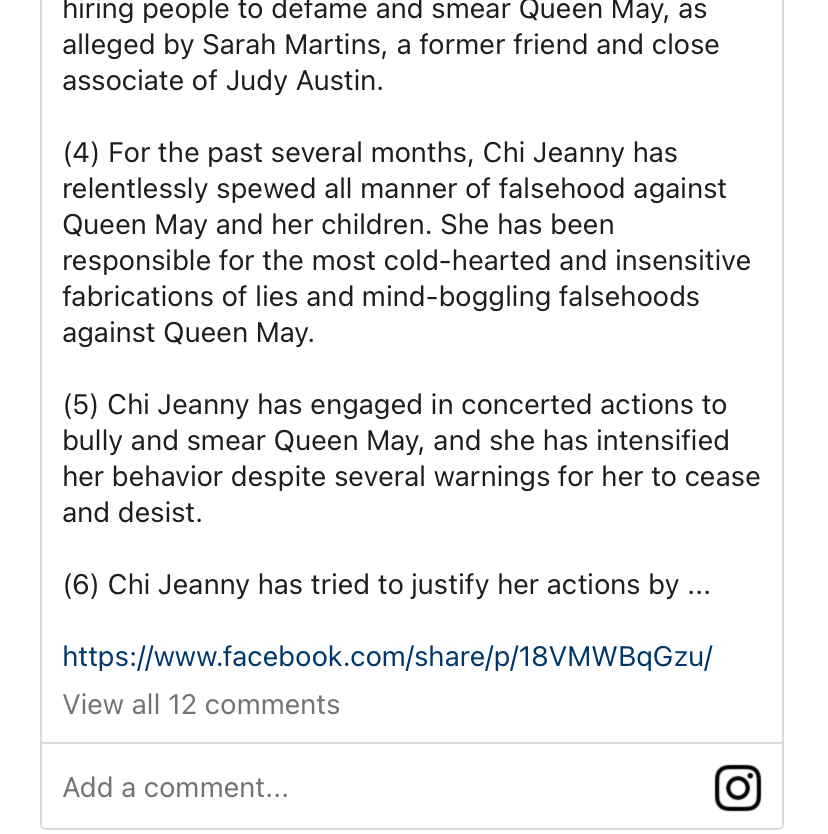
Task: Click the "(5)" paragraph number
Action: click(x=81, y=405)
